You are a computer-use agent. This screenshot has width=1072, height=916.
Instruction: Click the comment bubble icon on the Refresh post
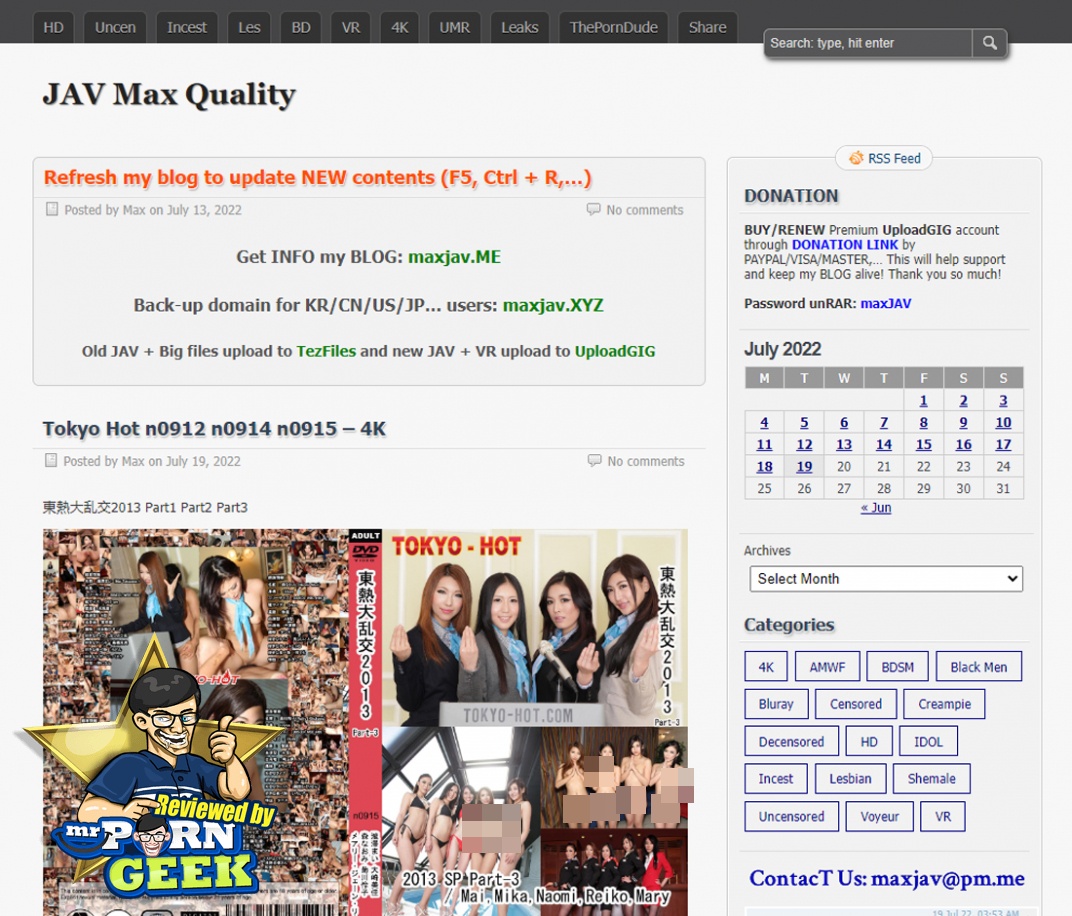[593, 210]
